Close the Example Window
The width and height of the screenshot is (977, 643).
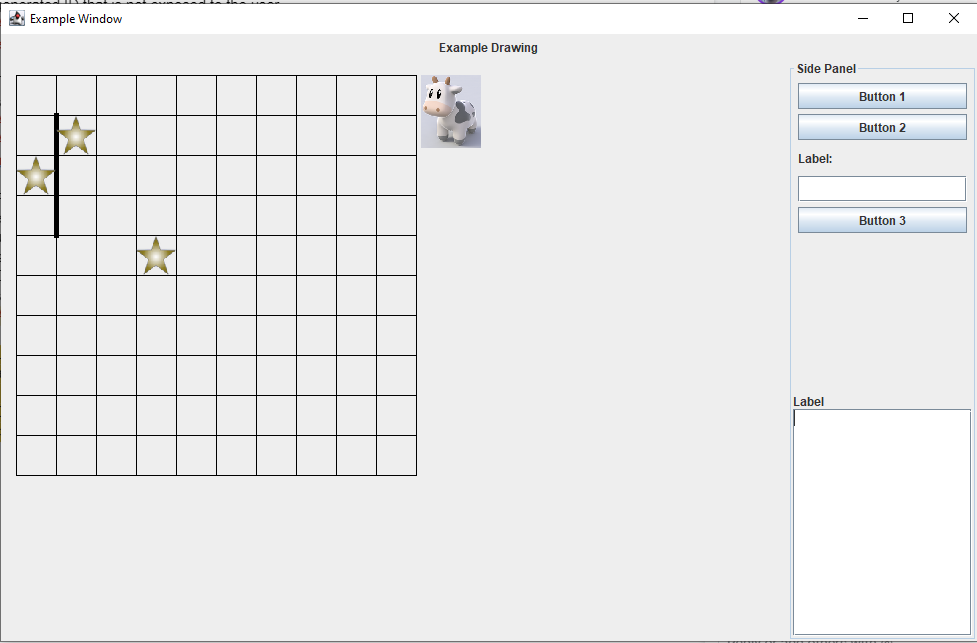[x=953, y=18]
